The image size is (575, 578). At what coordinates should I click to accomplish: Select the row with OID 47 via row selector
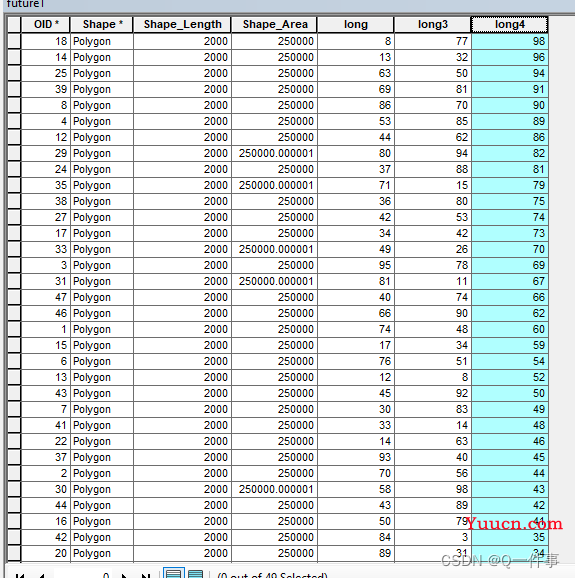pos(14,297)
